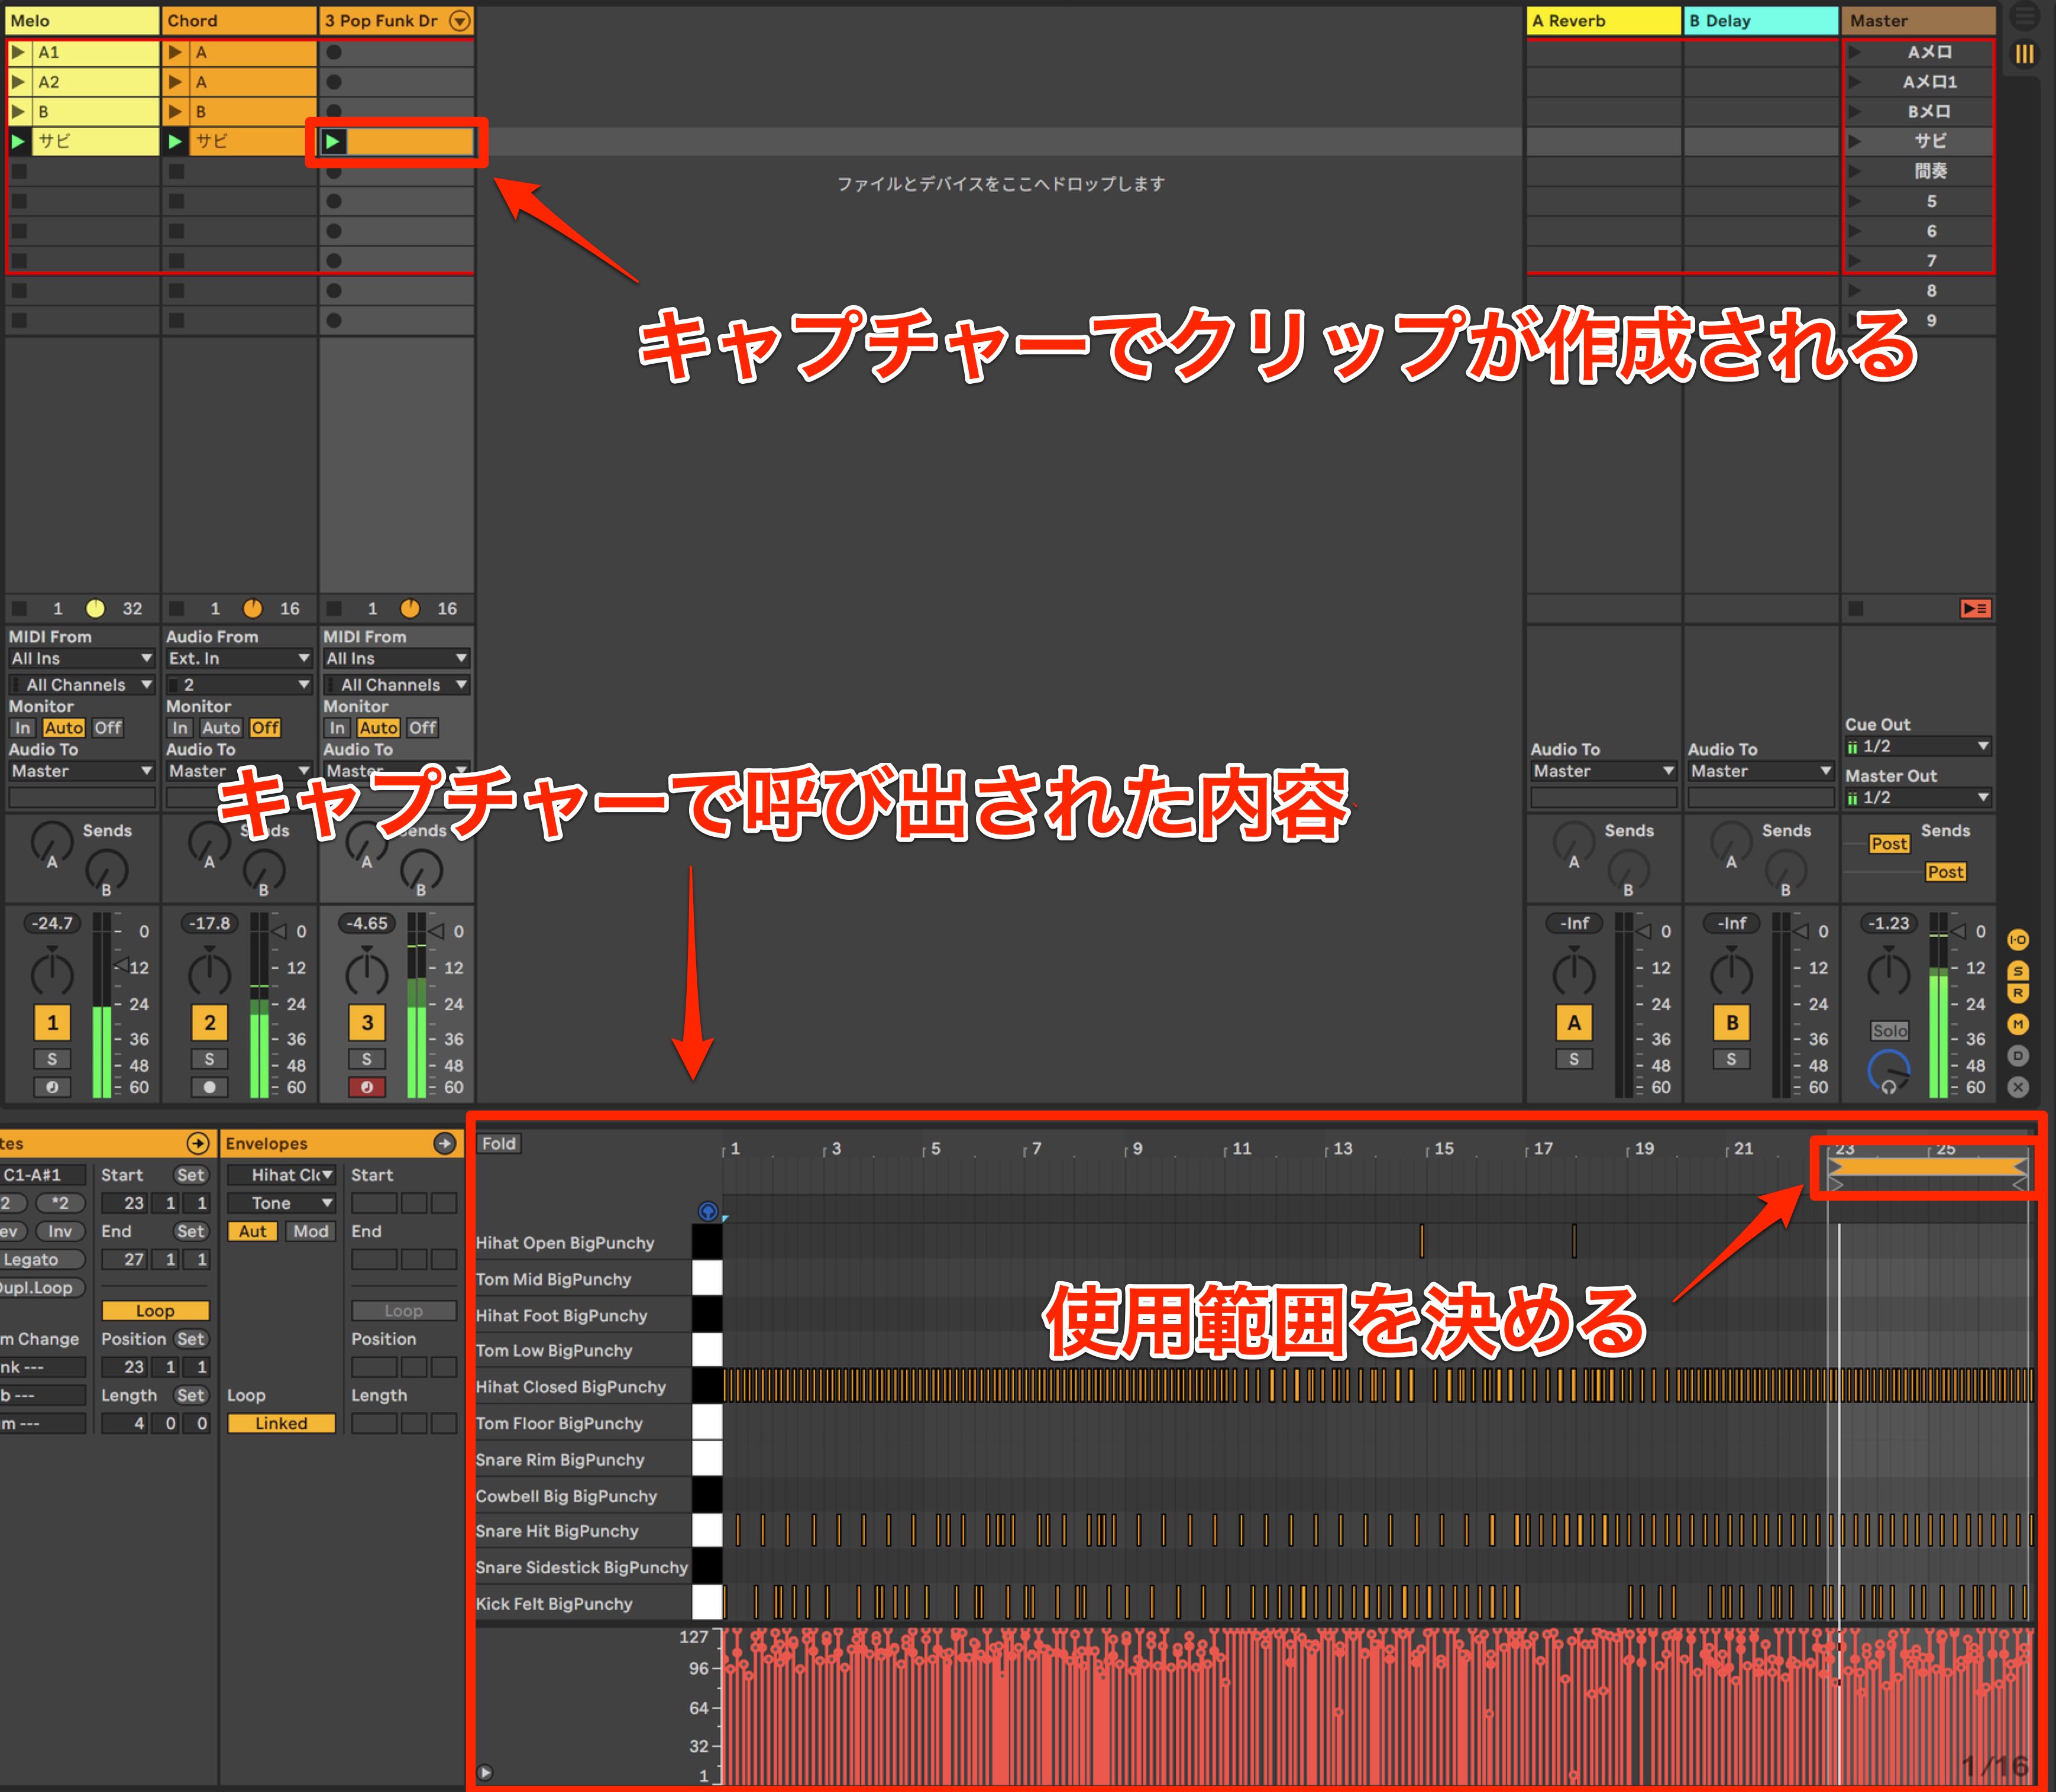Click the Master volume fader handle
Screen dimensions: 2056x1792
coord(1959,931)
